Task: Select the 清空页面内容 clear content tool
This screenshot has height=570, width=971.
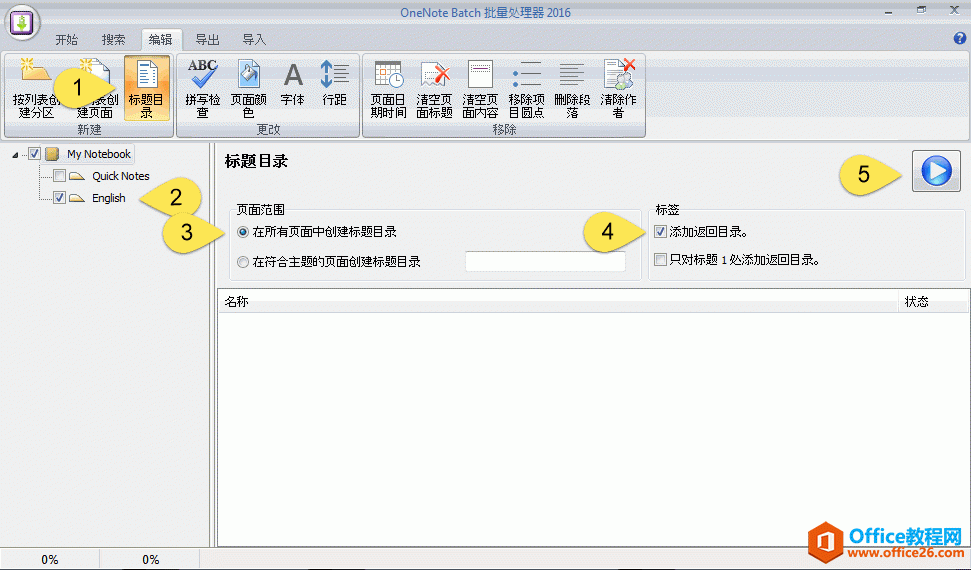Action: click(x=480, y=88)
